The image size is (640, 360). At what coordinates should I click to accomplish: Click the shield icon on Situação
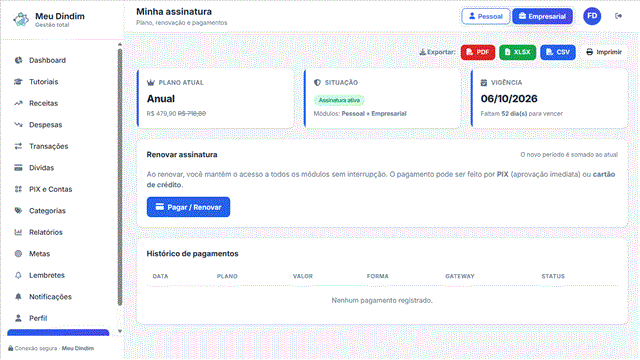317,82
